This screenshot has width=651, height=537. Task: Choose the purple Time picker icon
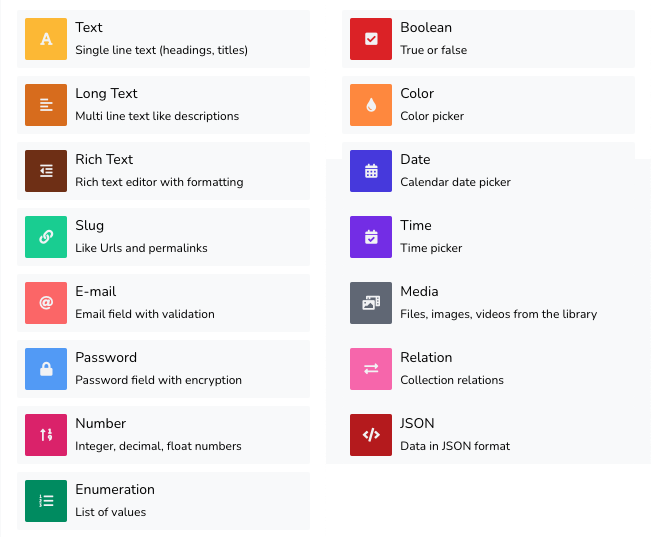click(371, 237)
